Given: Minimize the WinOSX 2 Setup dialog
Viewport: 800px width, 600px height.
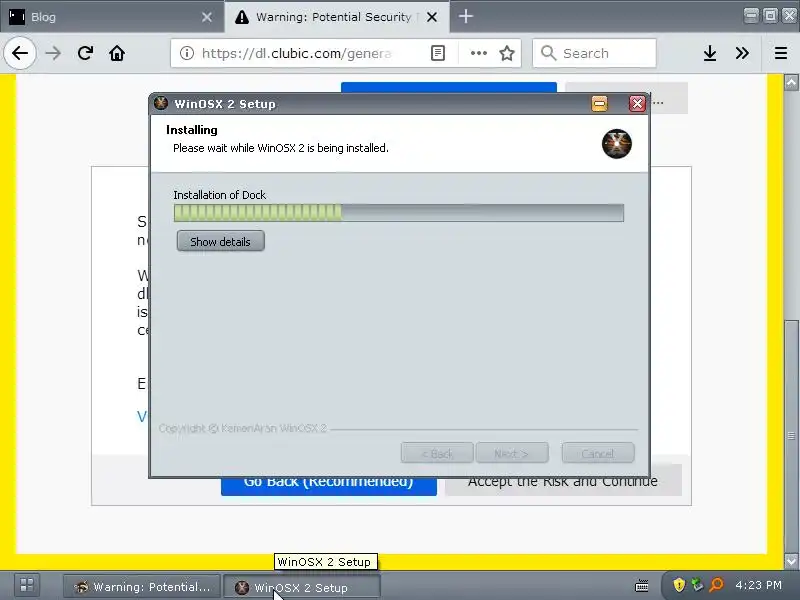Looking at the screenshot, I should [x=599, y=104].
